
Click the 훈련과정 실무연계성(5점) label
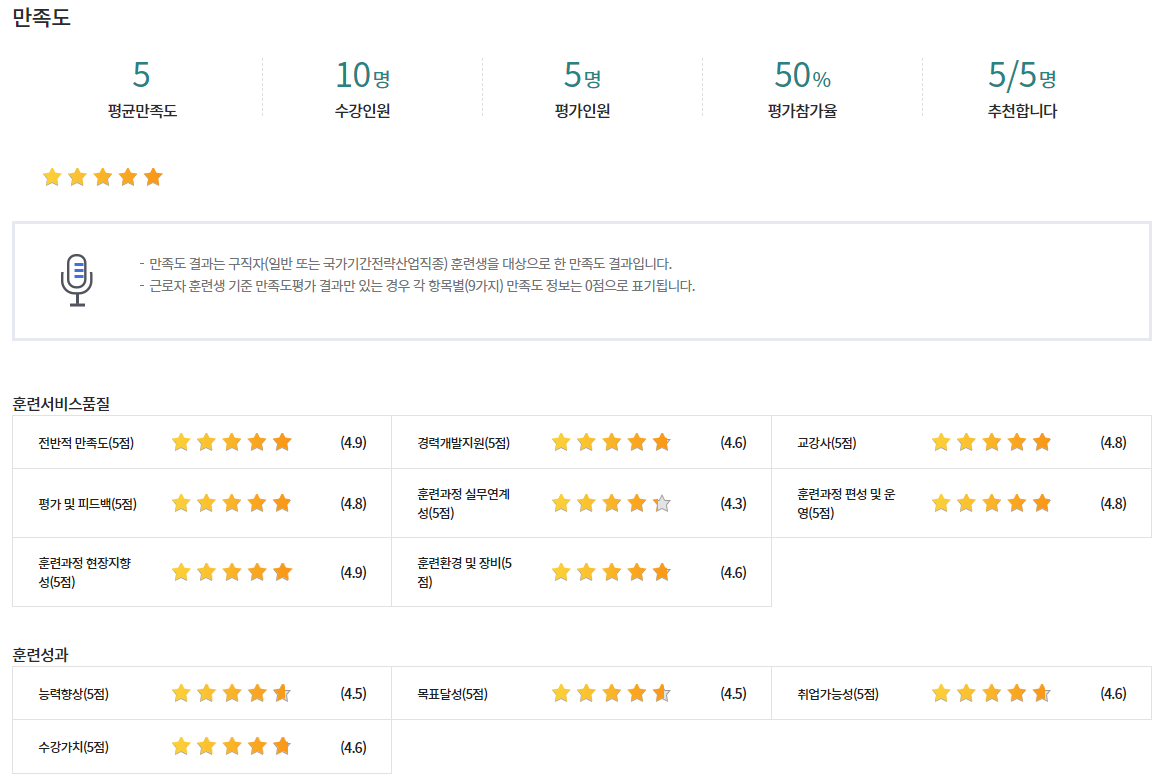(463, 504)
